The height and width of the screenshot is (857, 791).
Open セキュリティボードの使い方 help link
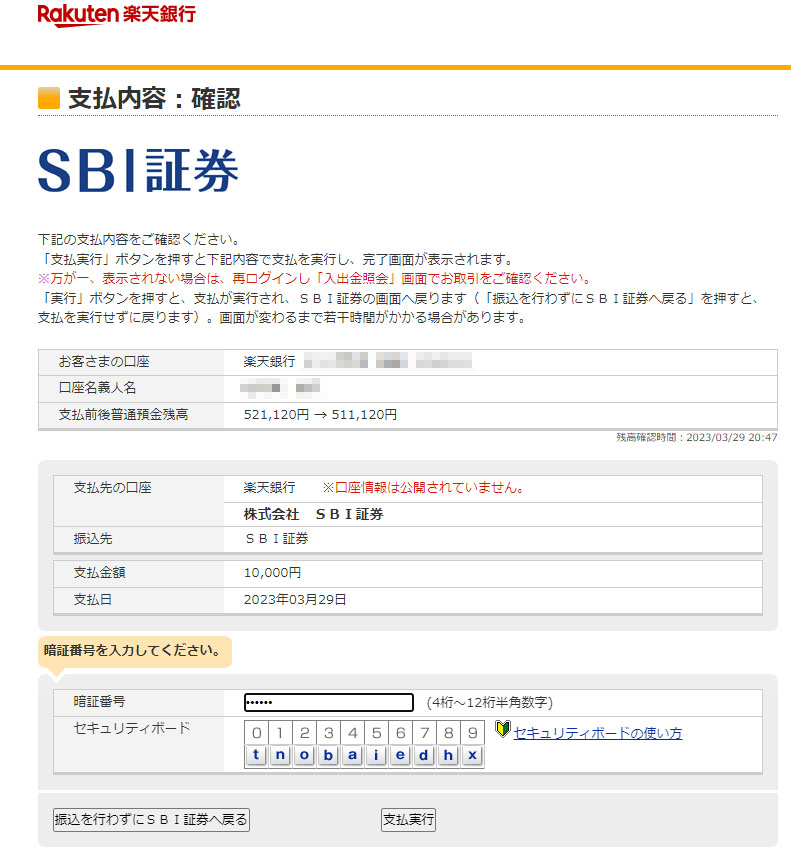(597, 733)
